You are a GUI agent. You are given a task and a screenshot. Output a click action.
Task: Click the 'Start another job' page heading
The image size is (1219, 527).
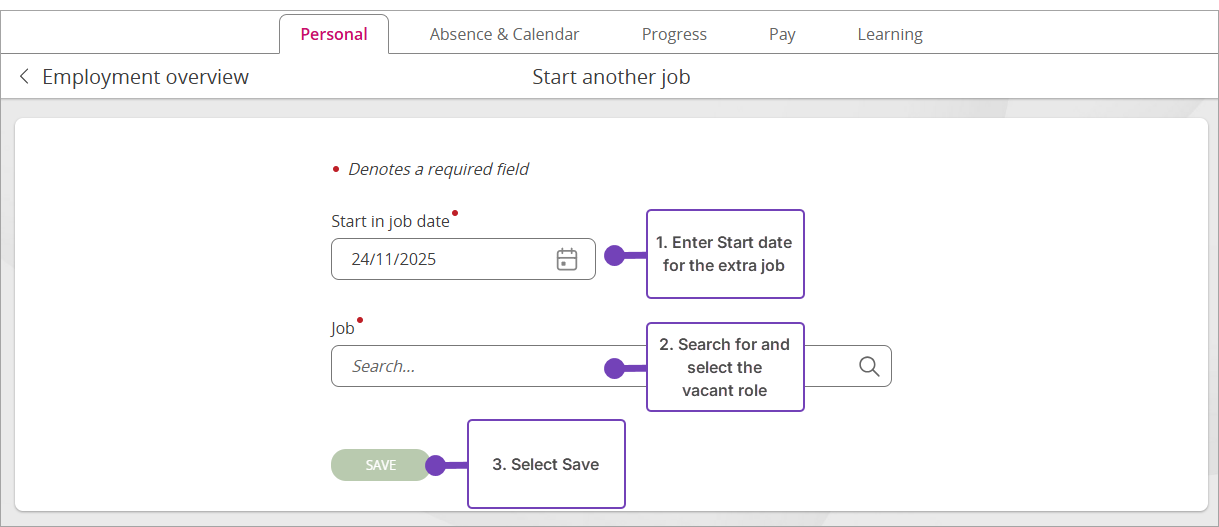coord(611,77)
